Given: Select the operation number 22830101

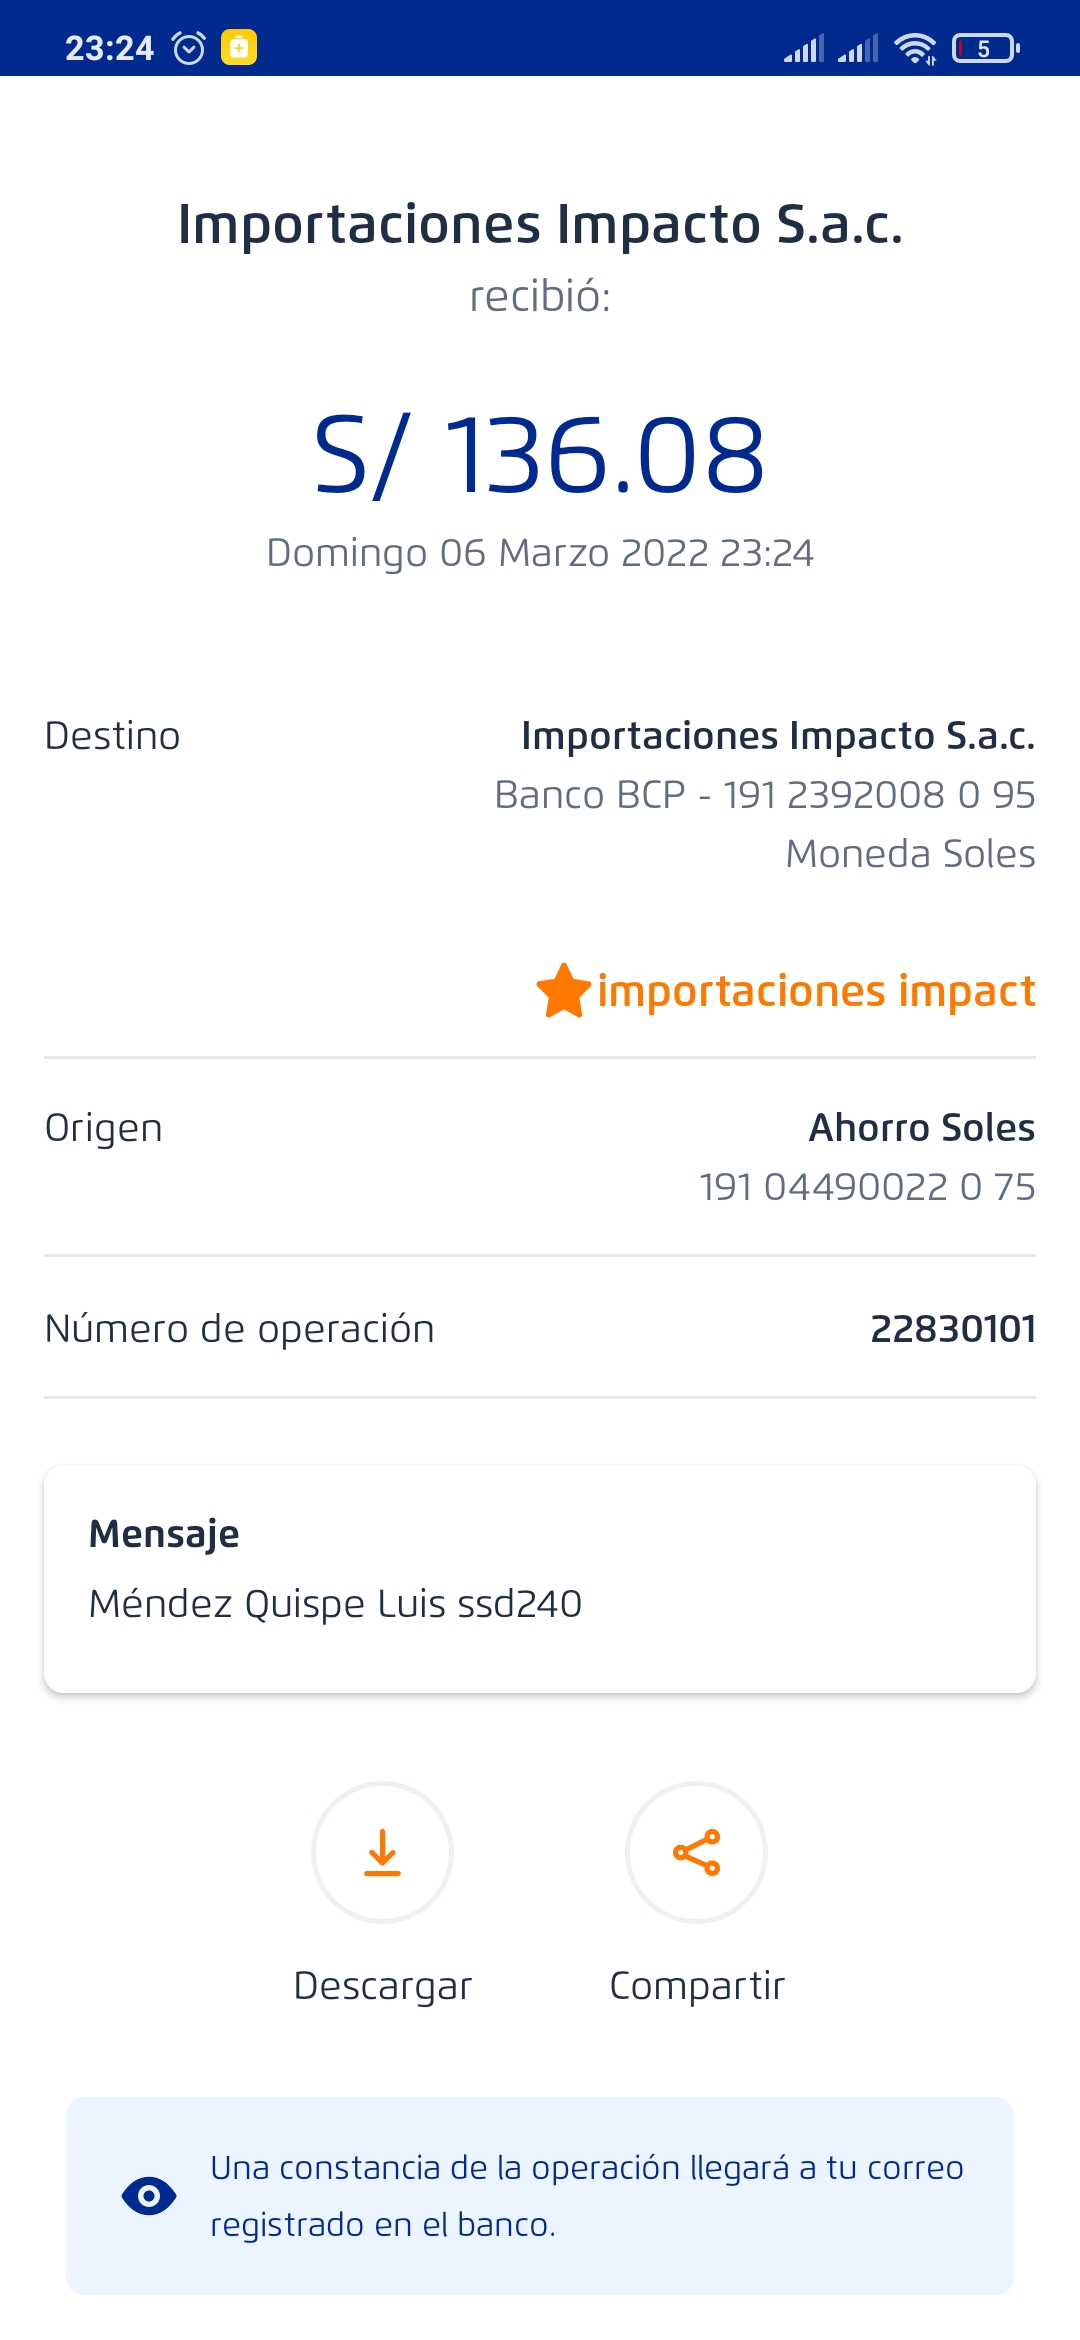Looking at the screenshot, I should click(x=952, y=1329).
